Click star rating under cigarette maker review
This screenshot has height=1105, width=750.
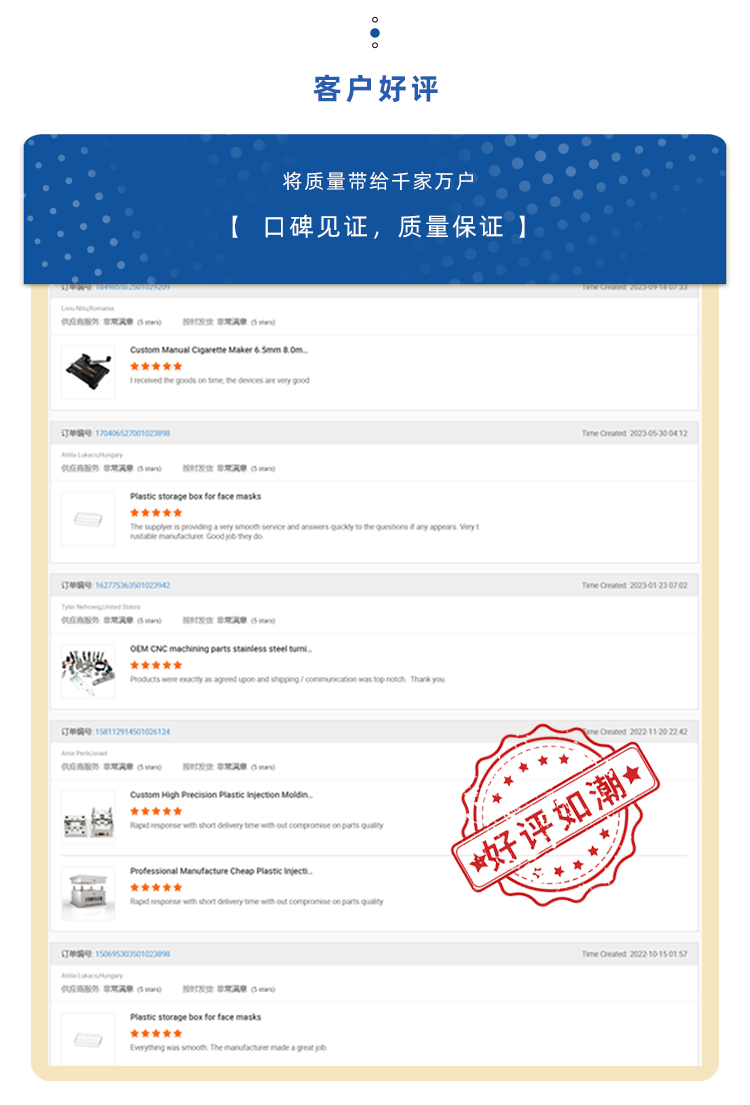tap(156, 366)
